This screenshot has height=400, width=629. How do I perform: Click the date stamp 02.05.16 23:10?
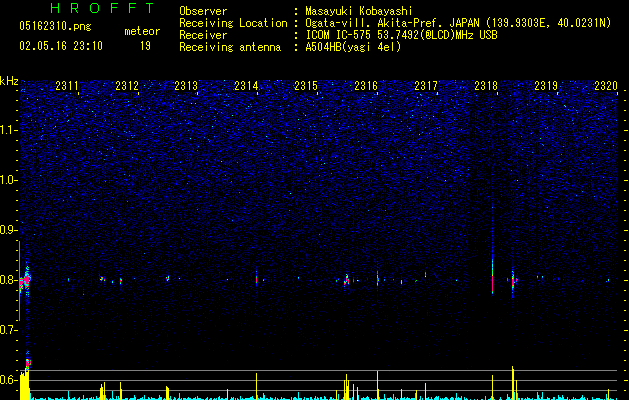click(61, 46)
